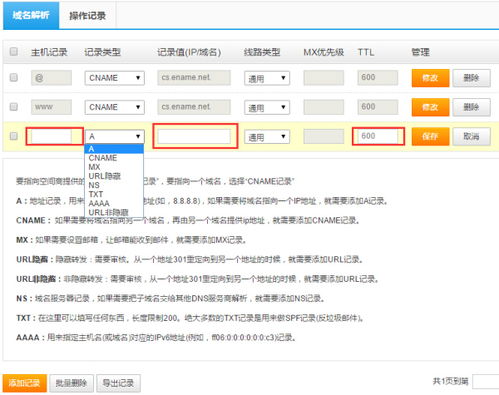This screenshot has height=395, width=499.
Task: Choose NS from the record type list
Action: 114,185
